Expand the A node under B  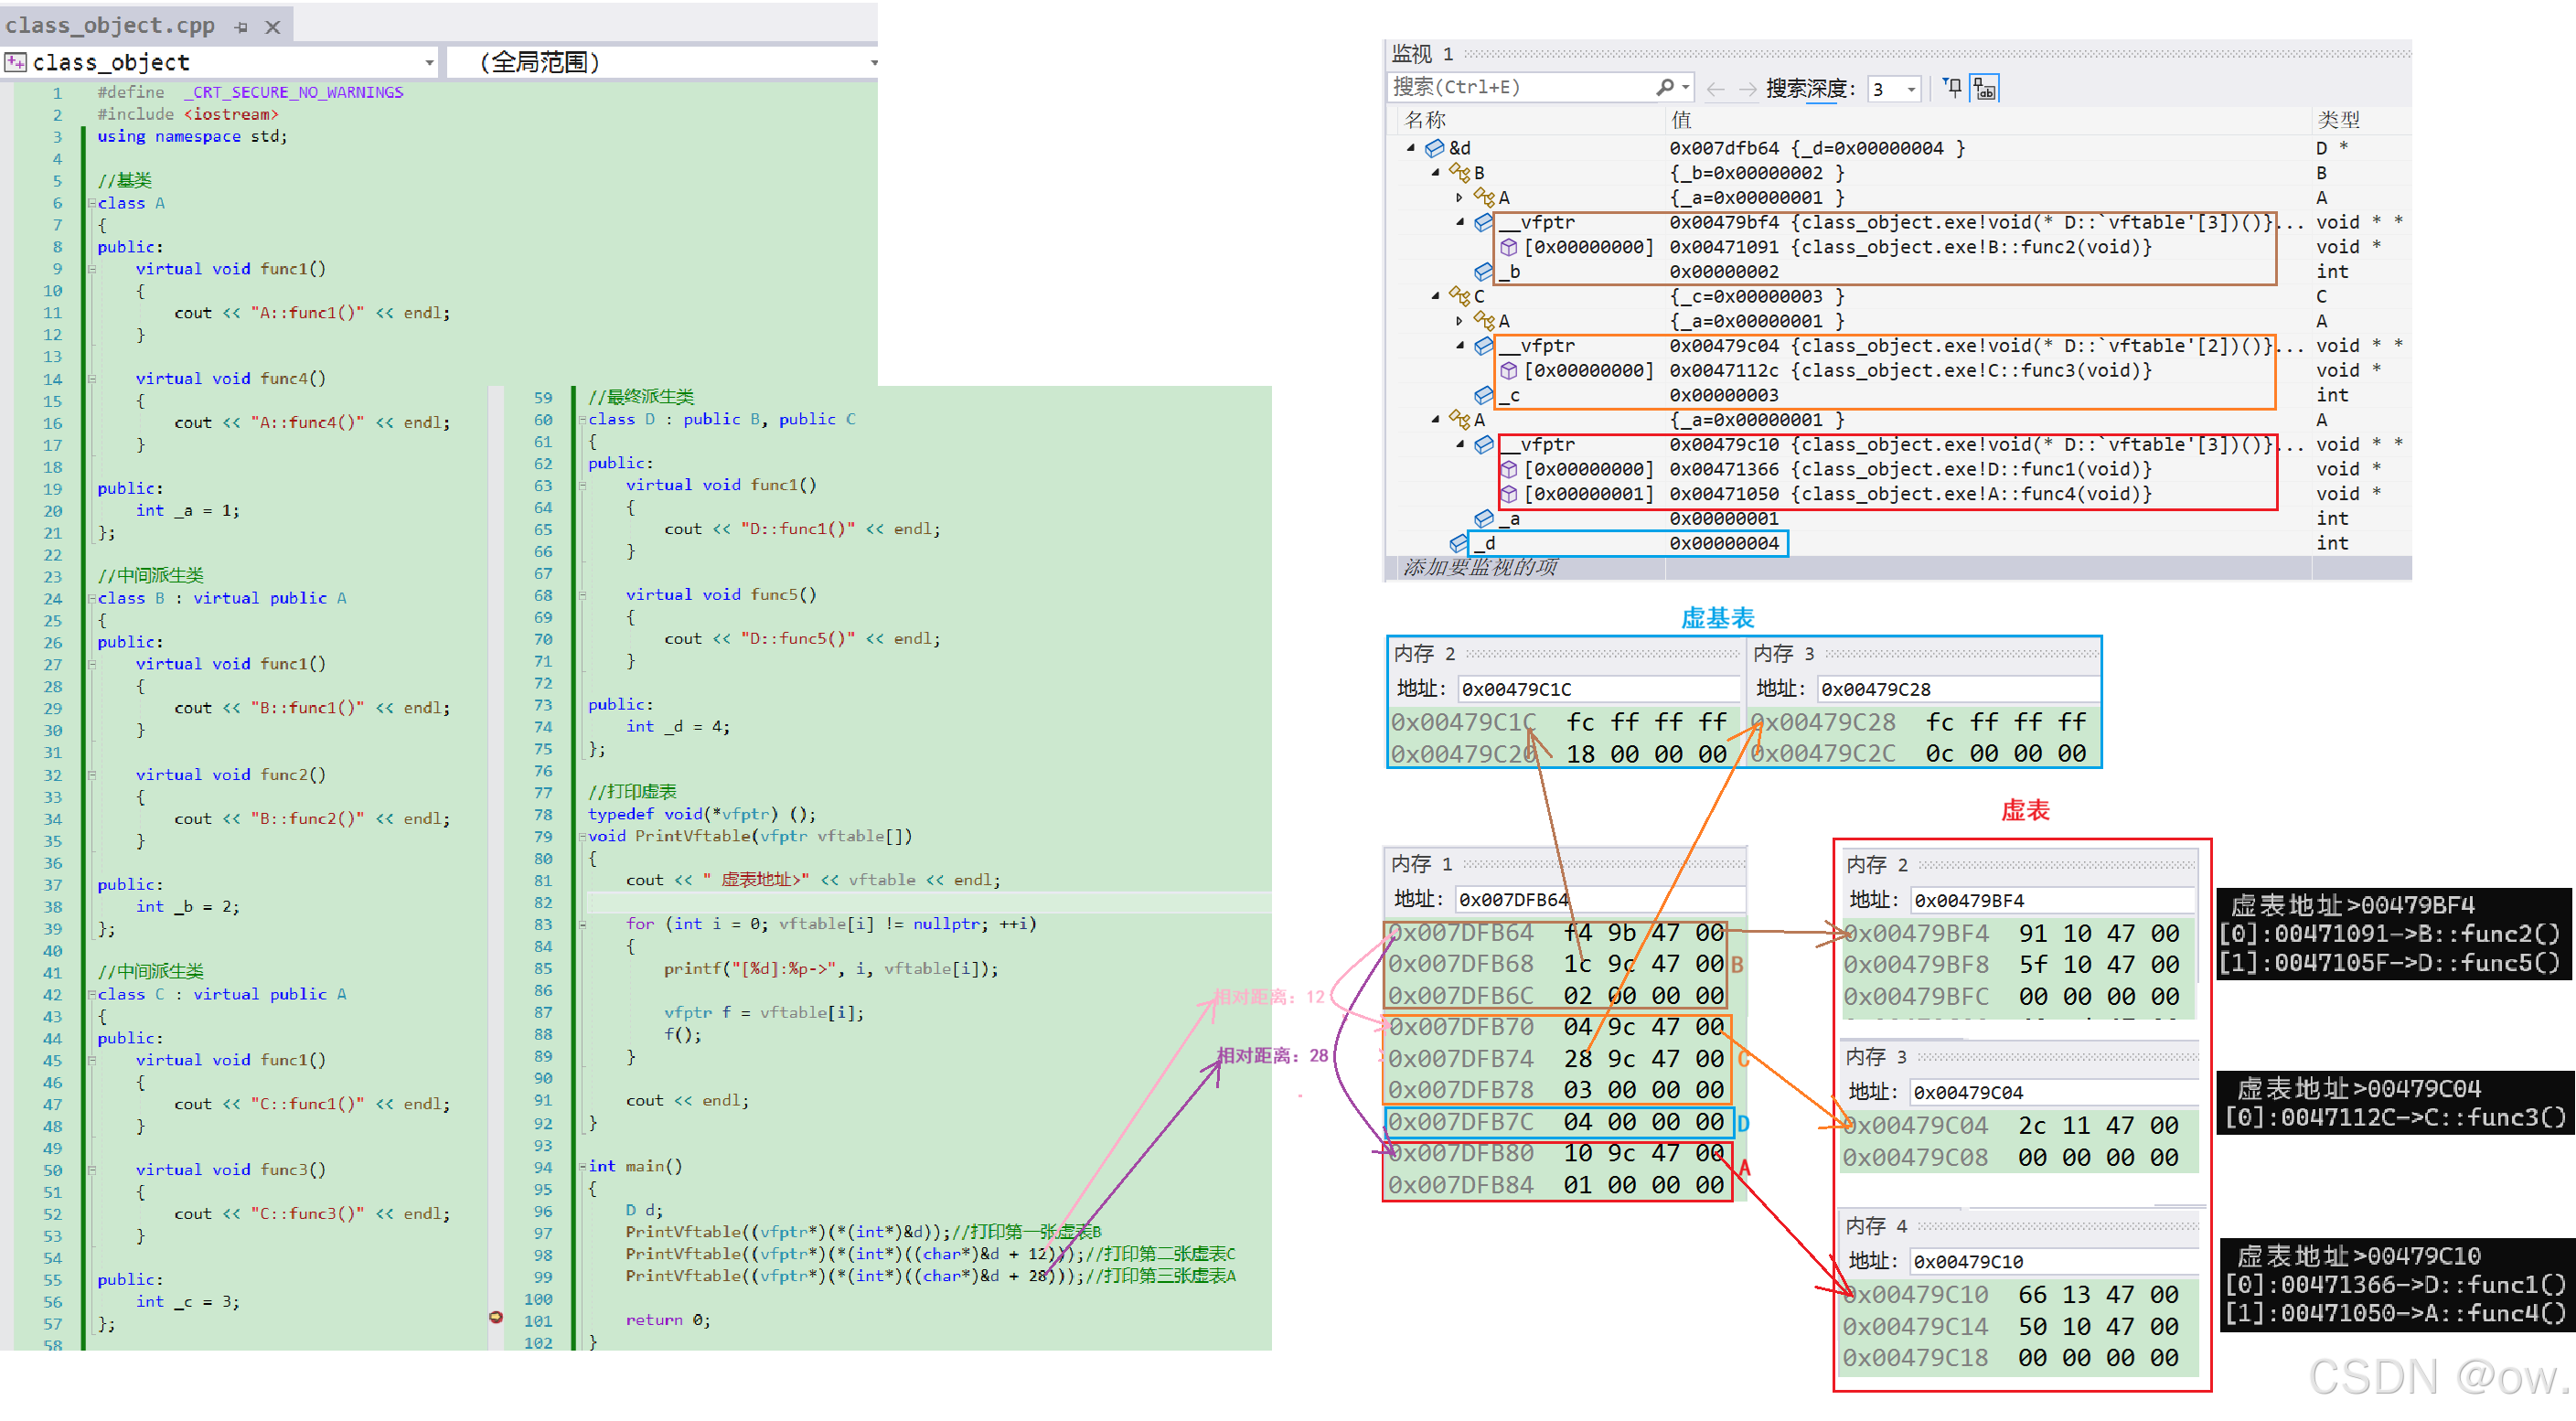(x=1459, y=198)
